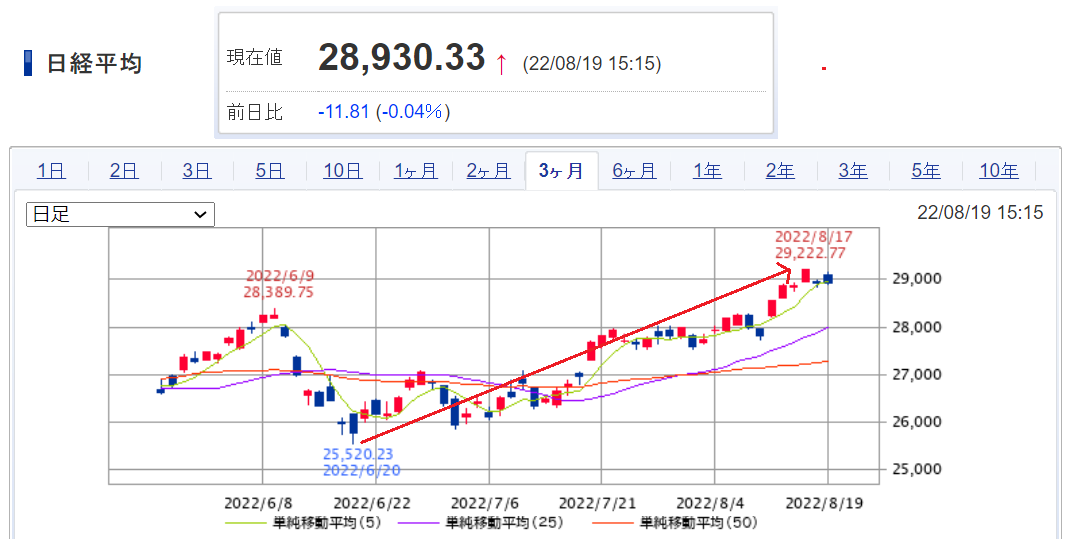Switch chart range to 3日
This screenshot has width=1065, height=539.
click(x=197, y=170)
